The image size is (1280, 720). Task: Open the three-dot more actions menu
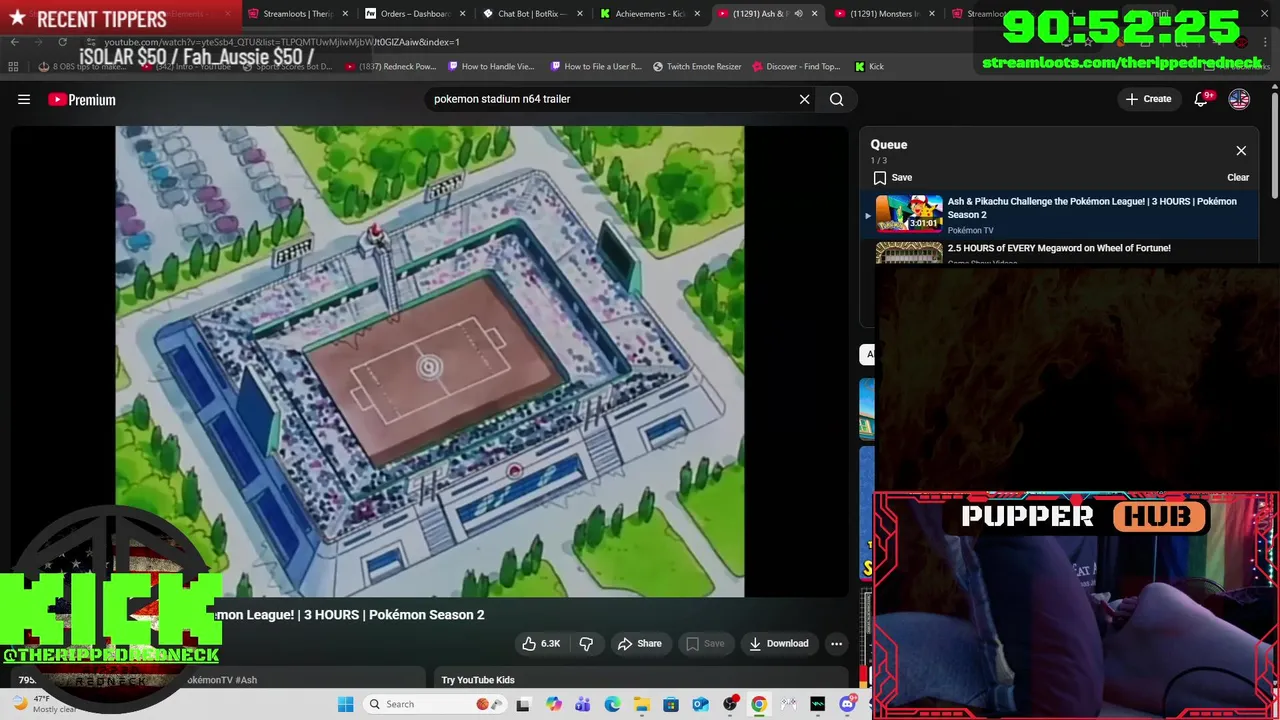(837, 643)
